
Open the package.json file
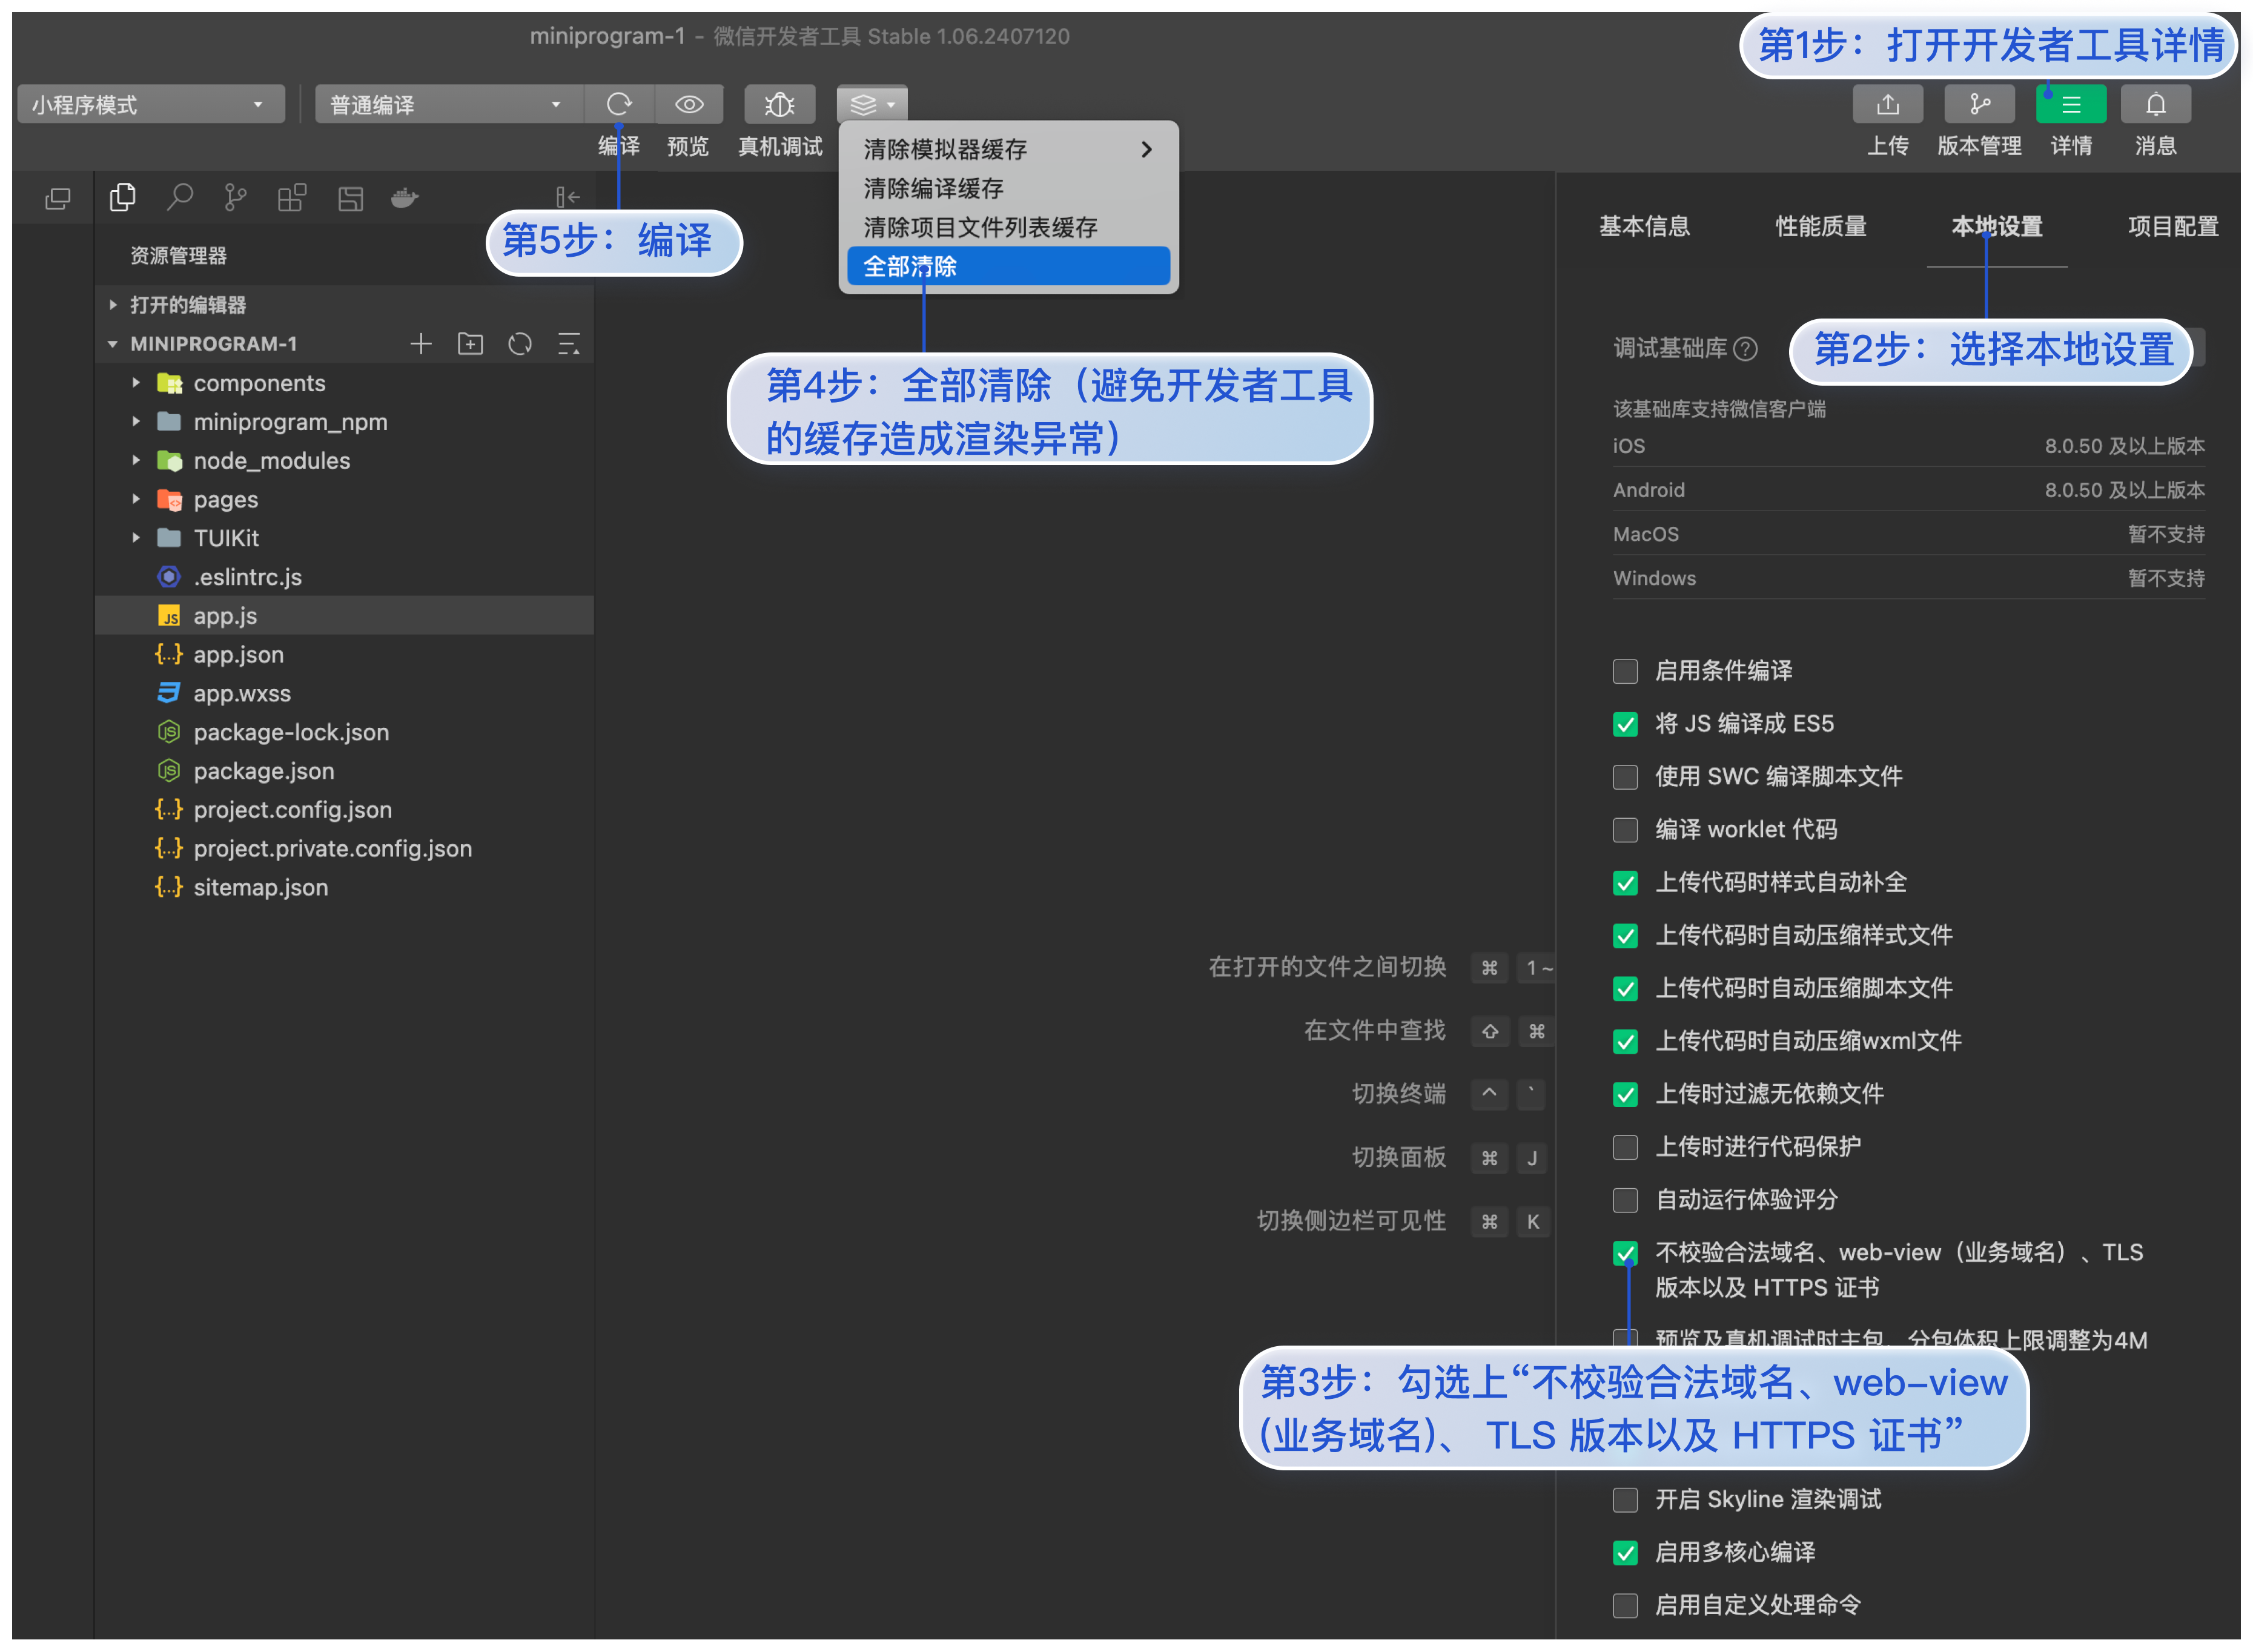[345, 771]
